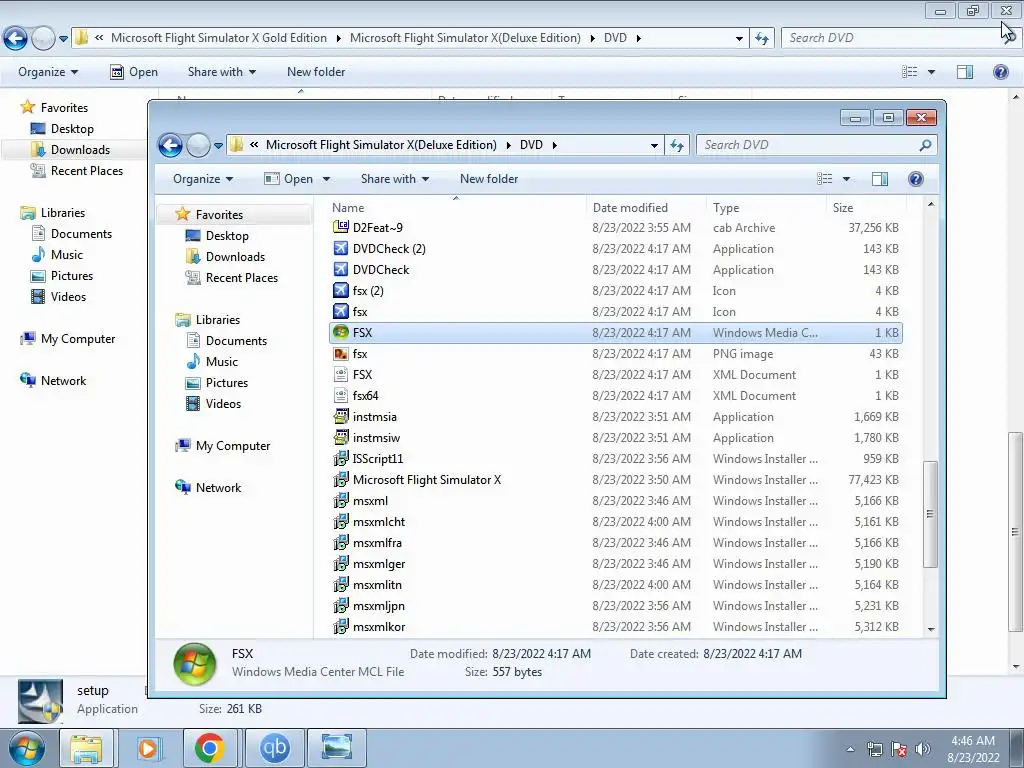Expand view options arrow in rear window

coord(931,72)
